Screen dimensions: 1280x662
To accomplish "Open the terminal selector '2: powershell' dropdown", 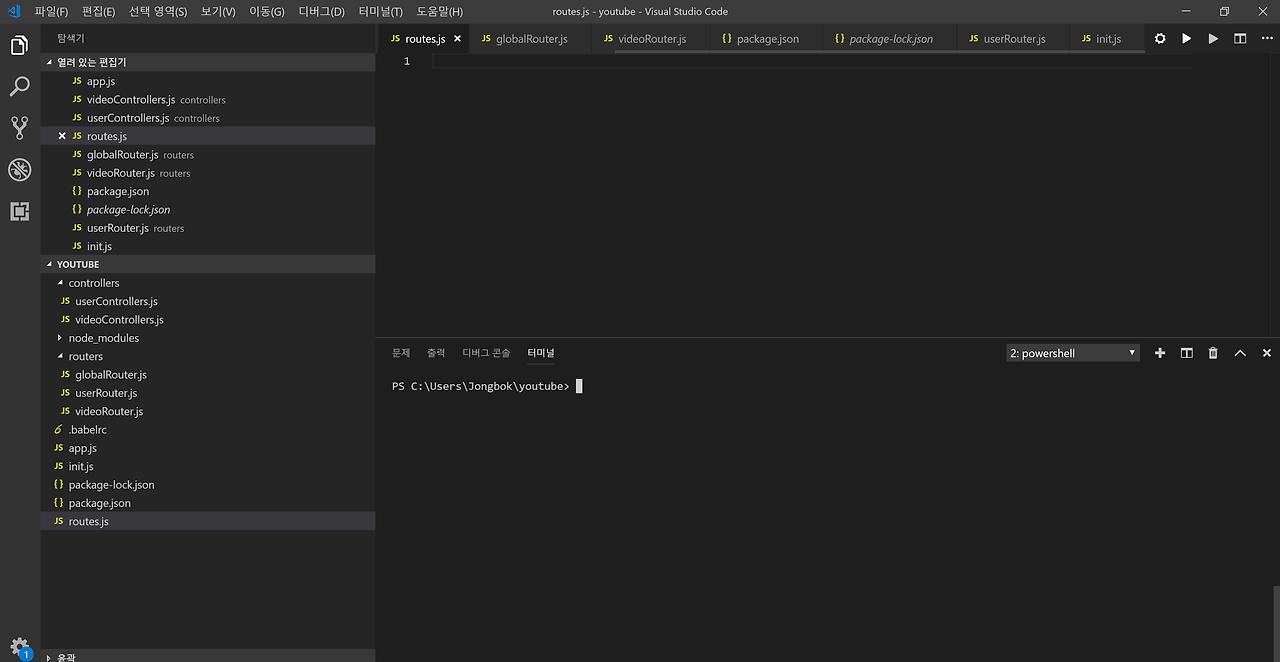I will click(x=1073, y=353).
